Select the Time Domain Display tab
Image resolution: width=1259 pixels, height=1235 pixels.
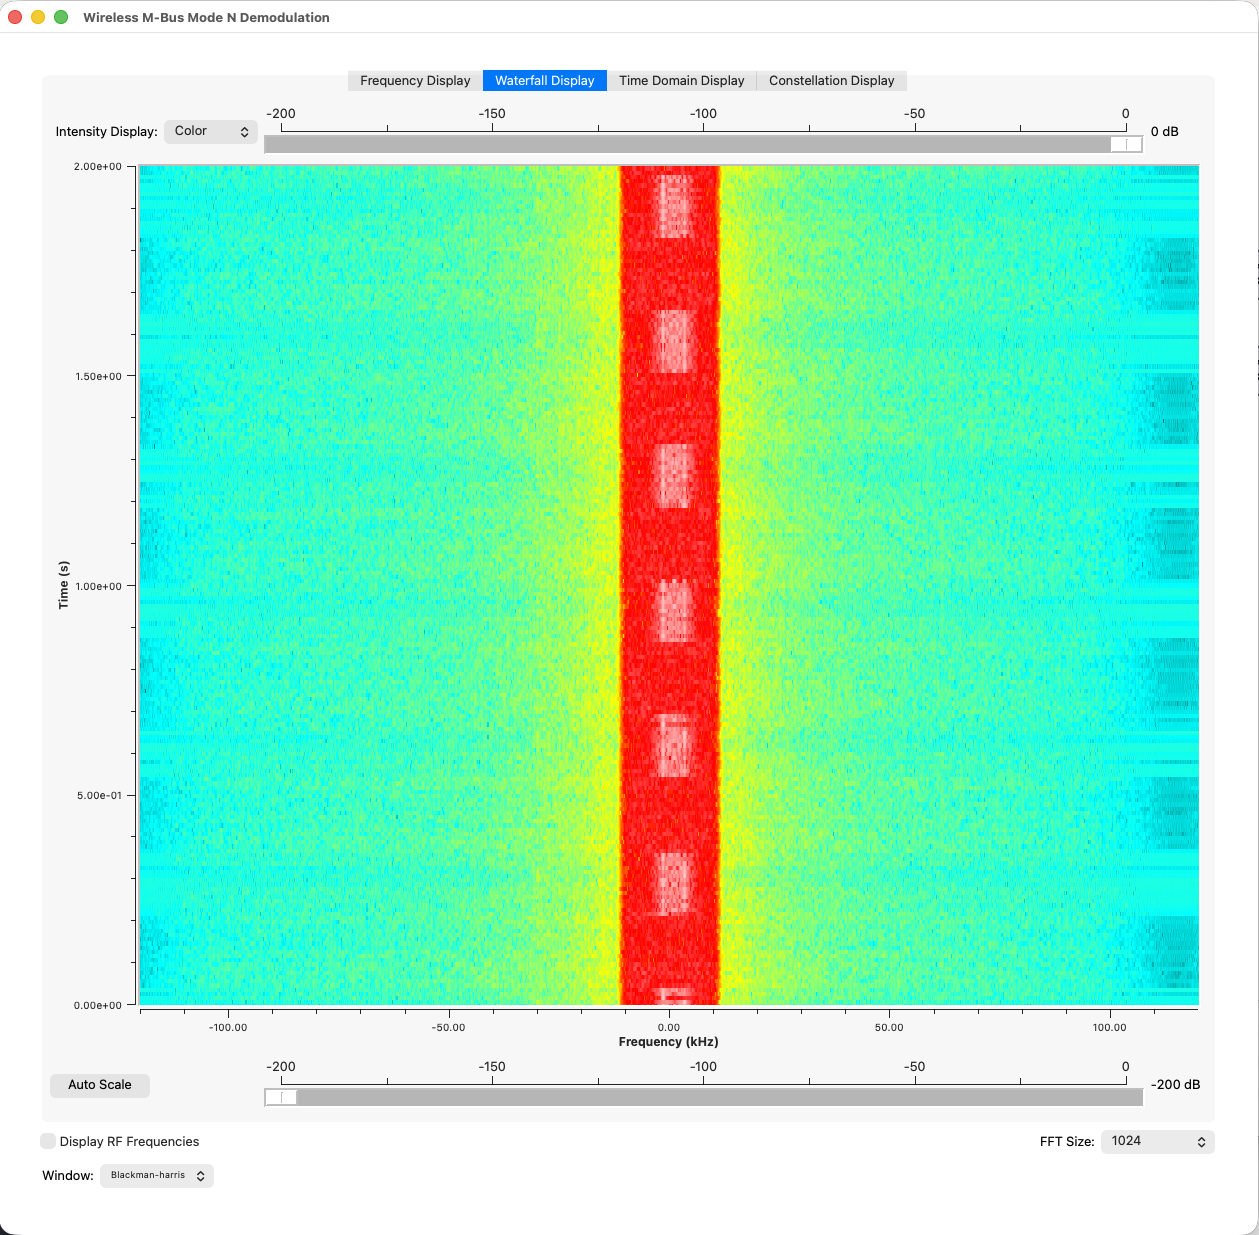[682, 80]
